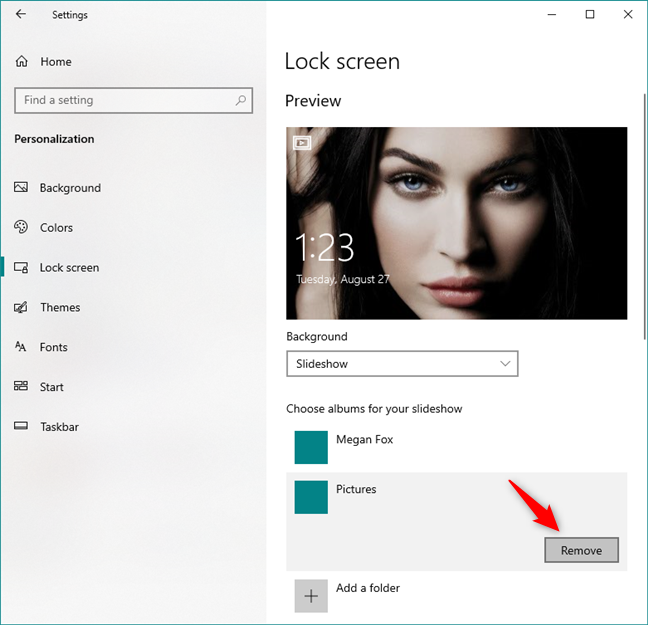Expand the Background Slideshow dropdown

coord(402,364)
